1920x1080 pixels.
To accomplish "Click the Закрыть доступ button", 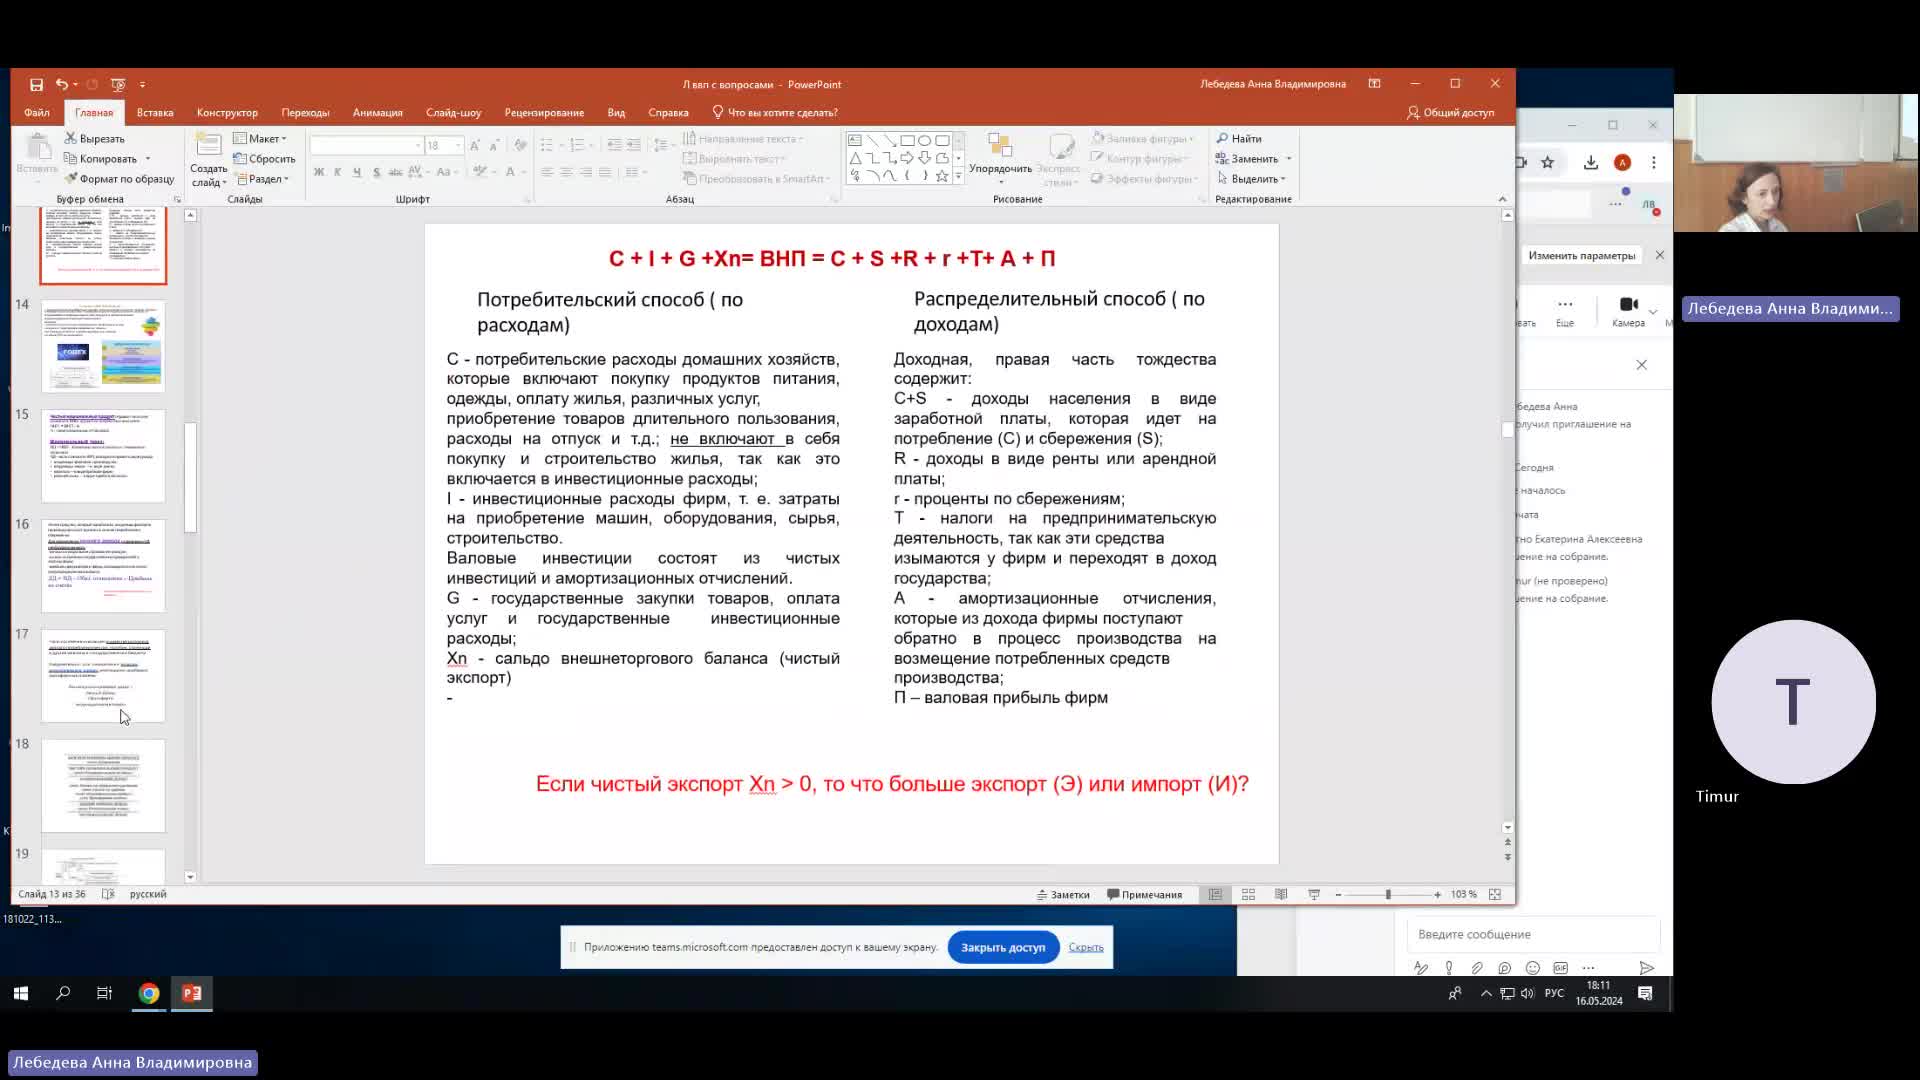I will (1003, 947).
